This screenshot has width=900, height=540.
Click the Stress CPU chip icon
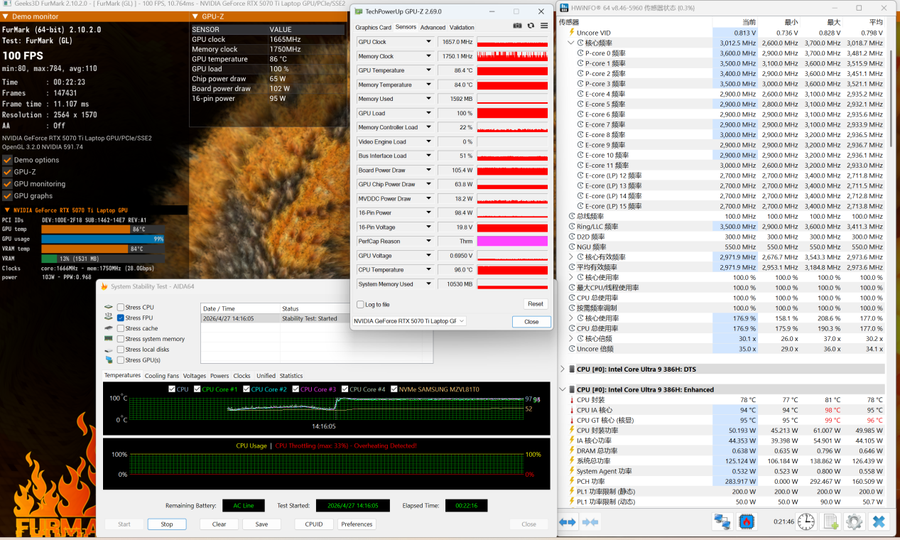coord(108,307)
